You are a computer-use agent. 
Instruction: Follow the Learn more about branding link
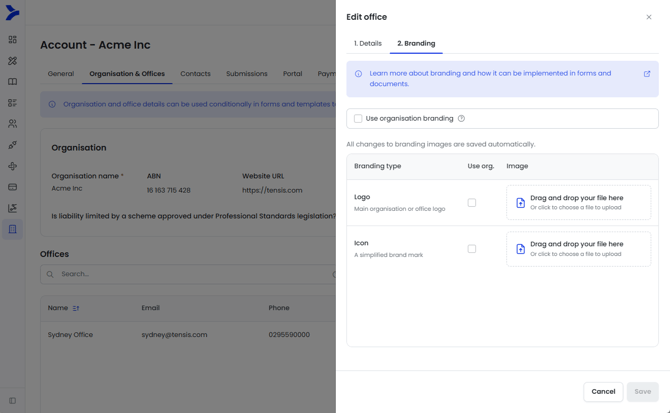click(x=490, y=73)
